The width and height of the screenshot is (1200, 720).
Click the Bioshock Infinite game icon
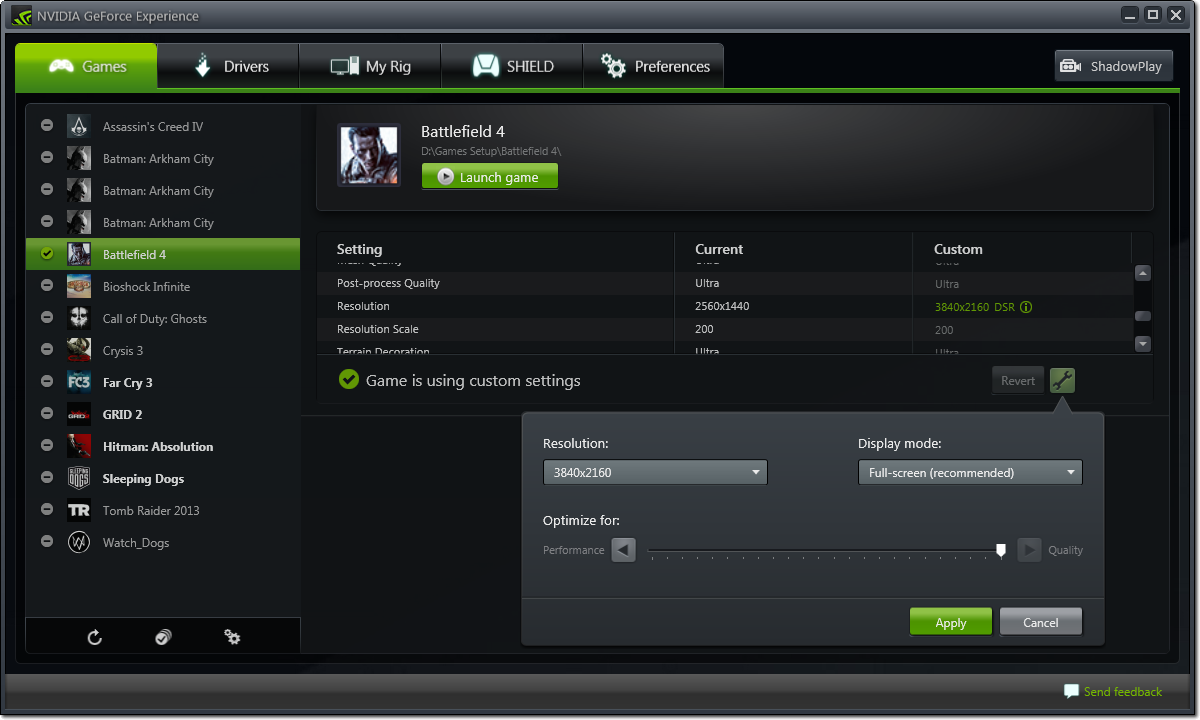tap(79, 286)
